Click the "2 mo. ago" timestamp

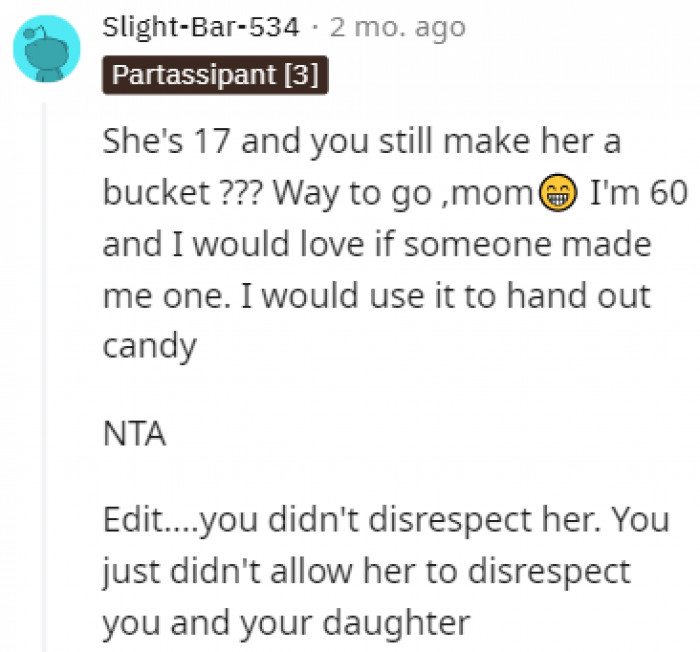pyautogui.click(x=397, y=27)
